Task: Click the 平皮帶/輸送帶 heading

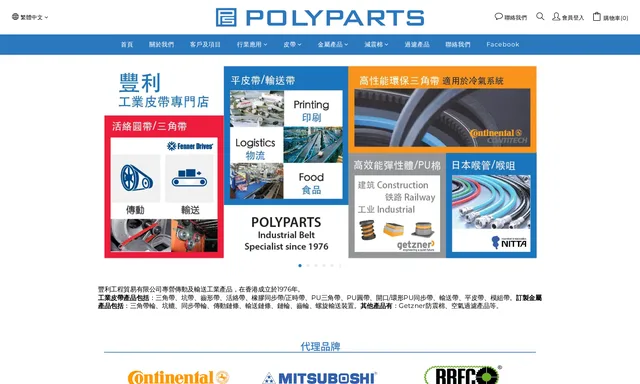Action: tap(263, 80)
